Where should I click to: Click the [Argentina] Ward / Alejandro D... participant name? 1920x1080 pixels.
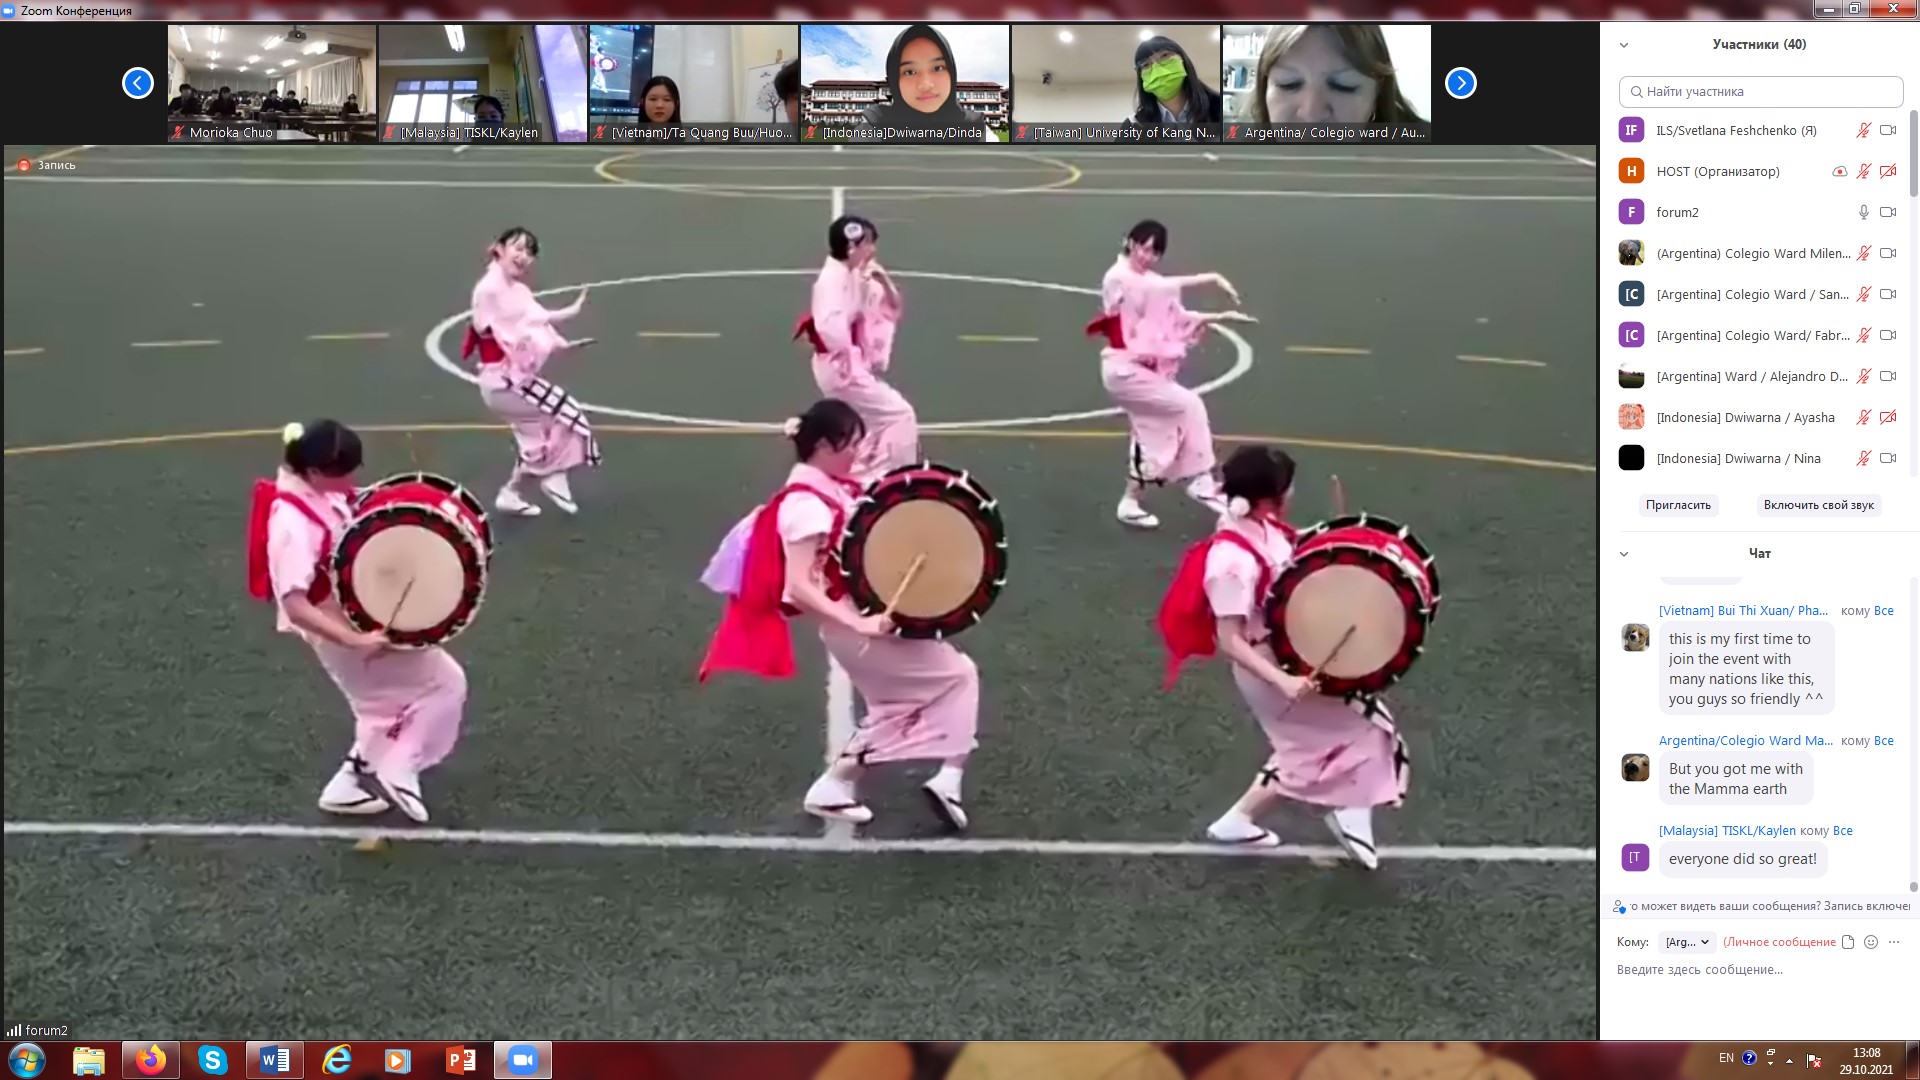tap(1752, 376)
